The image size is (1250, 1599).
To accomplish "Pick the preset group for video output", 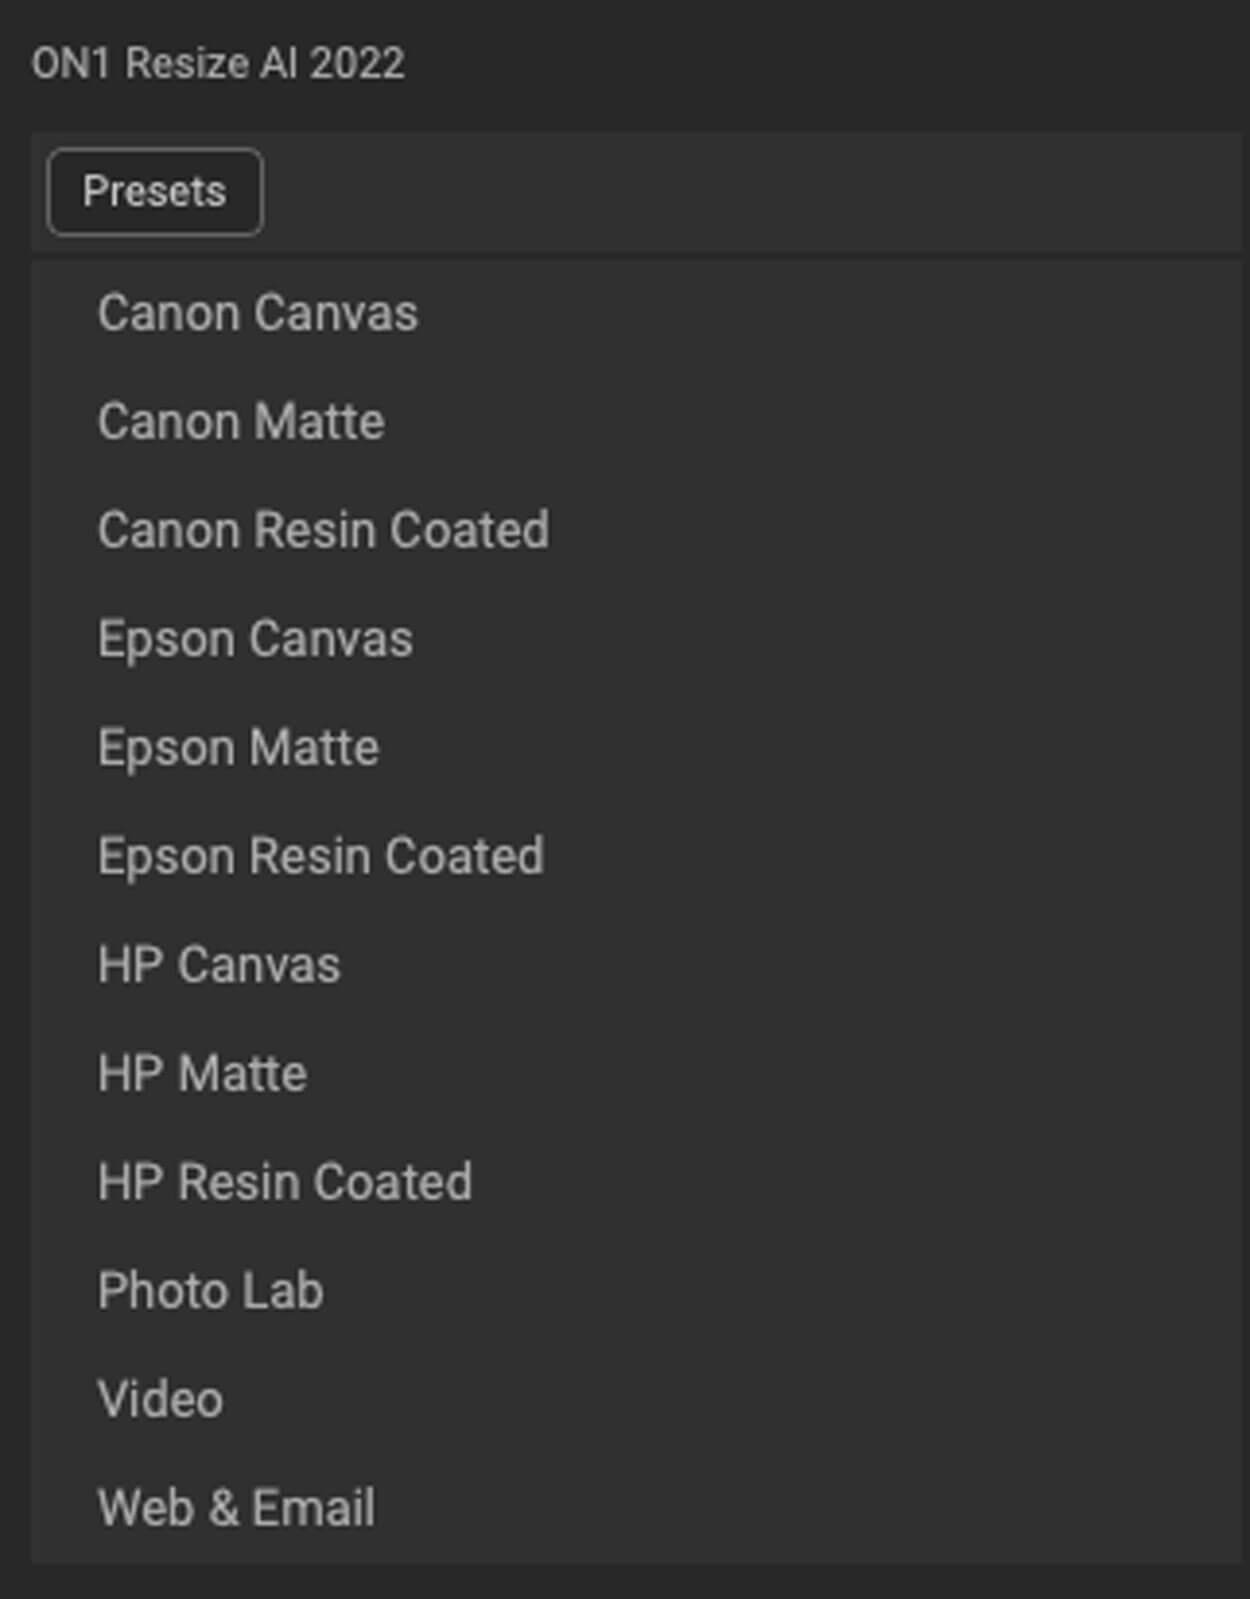I will pos(160,1399).
